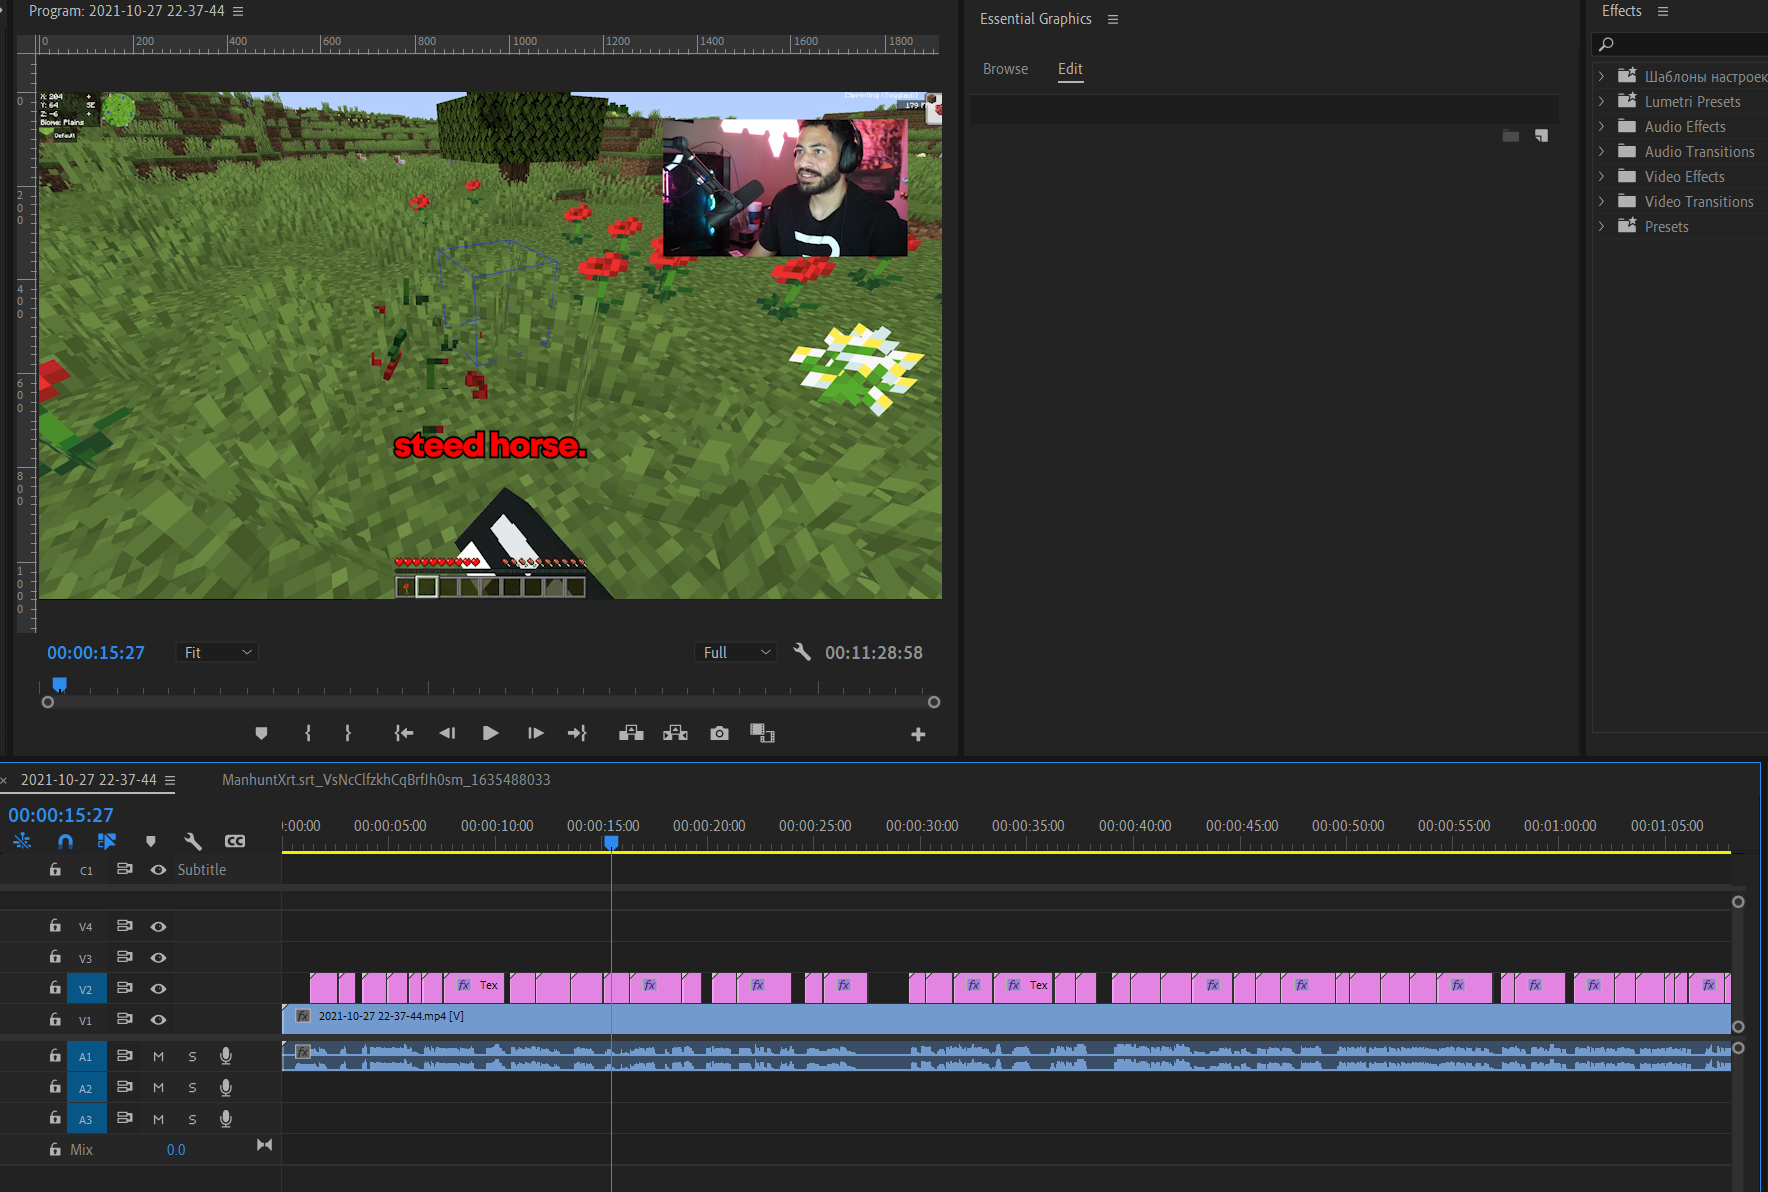The height and width of the screenshot is (1192, 1768).
Task: Add a marker using the program monitor marker icon
Action: [261, 733]
